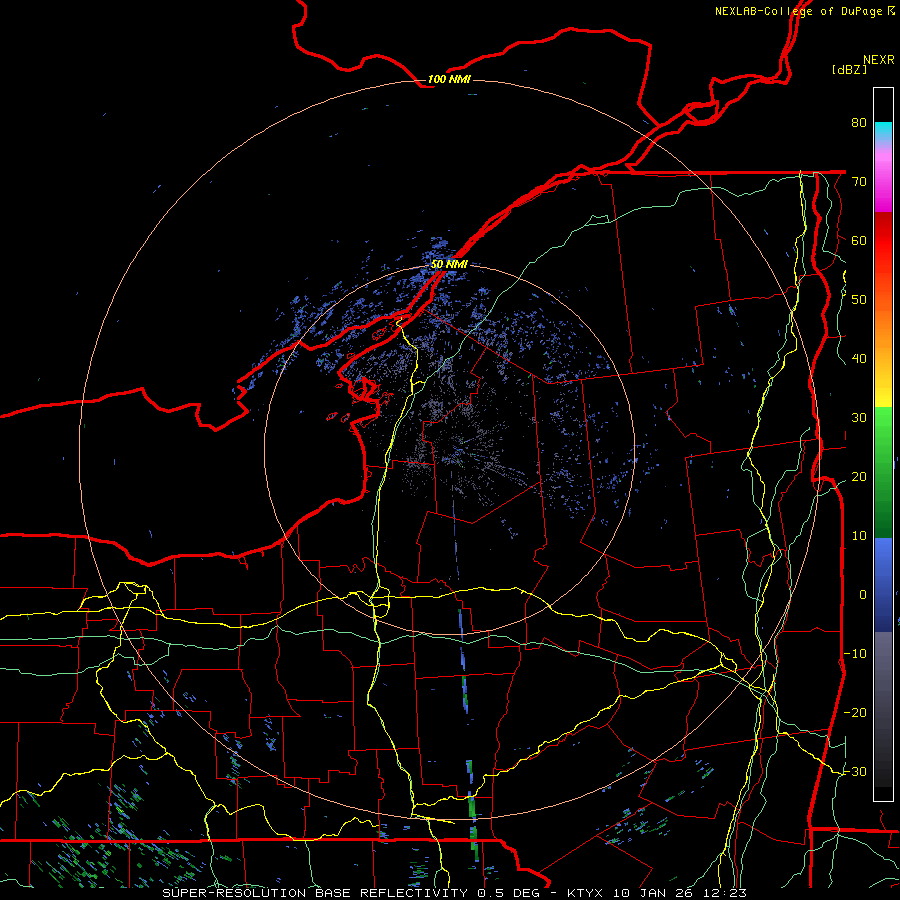Click the KTYX station identifier in caption
This screenshot has width=900, height=900.
(x=584, y=893)
